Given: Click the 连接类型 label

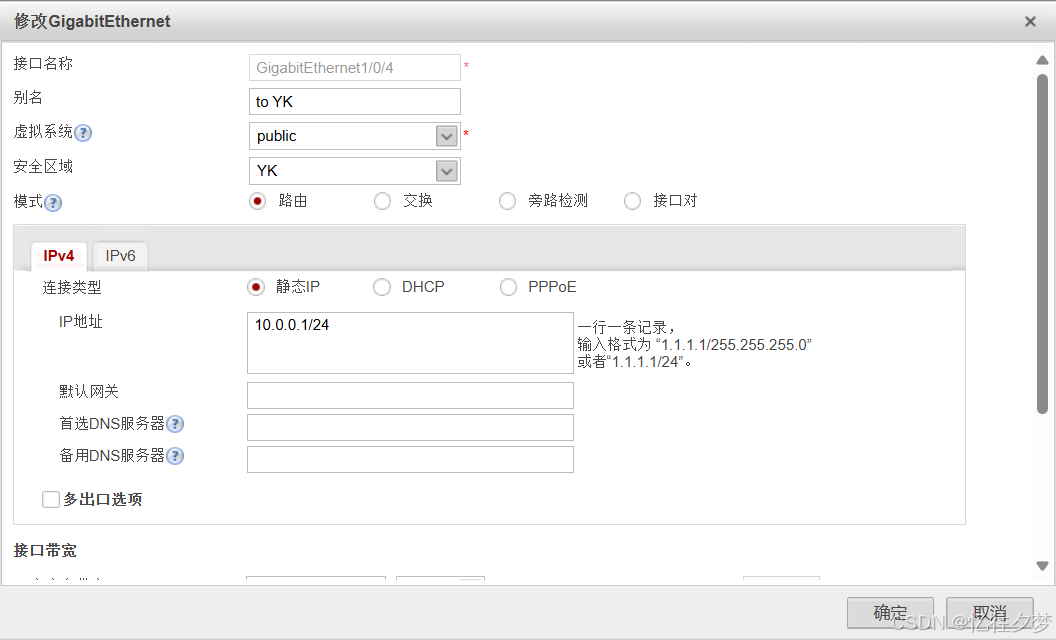Looking at the screenshot, I should click(x=72, y=288).
